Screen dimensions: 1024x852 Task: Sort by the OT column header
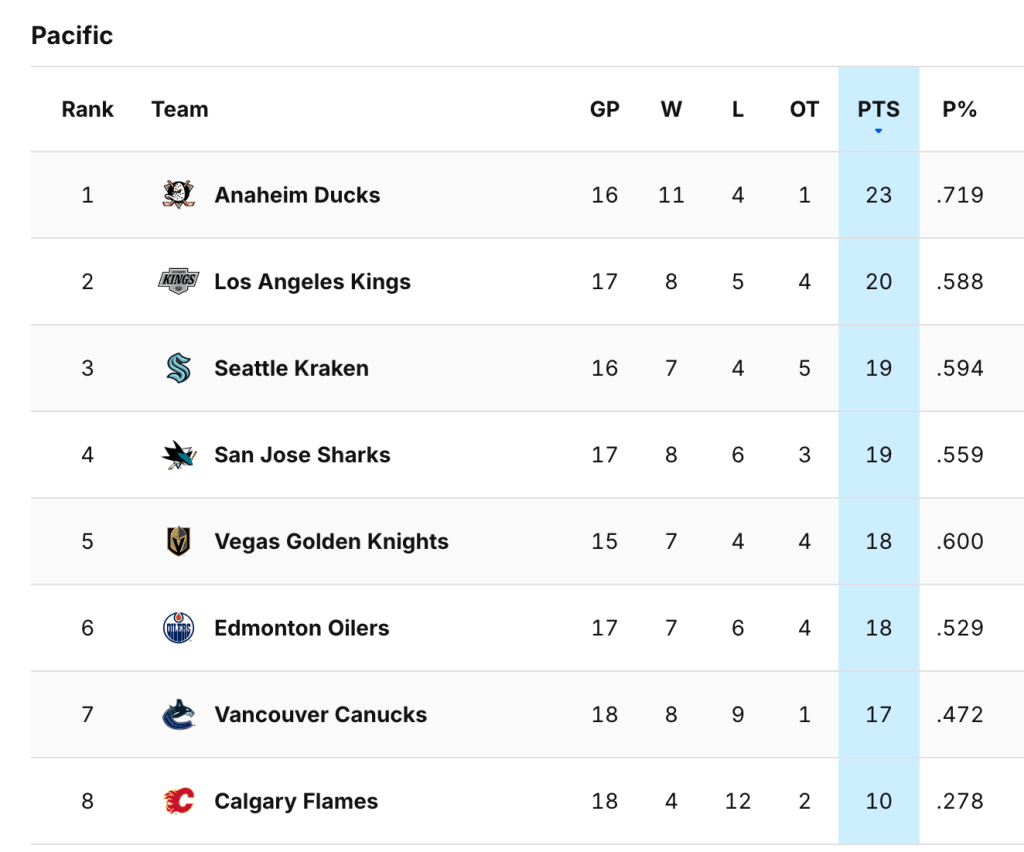tap(804, 109)
